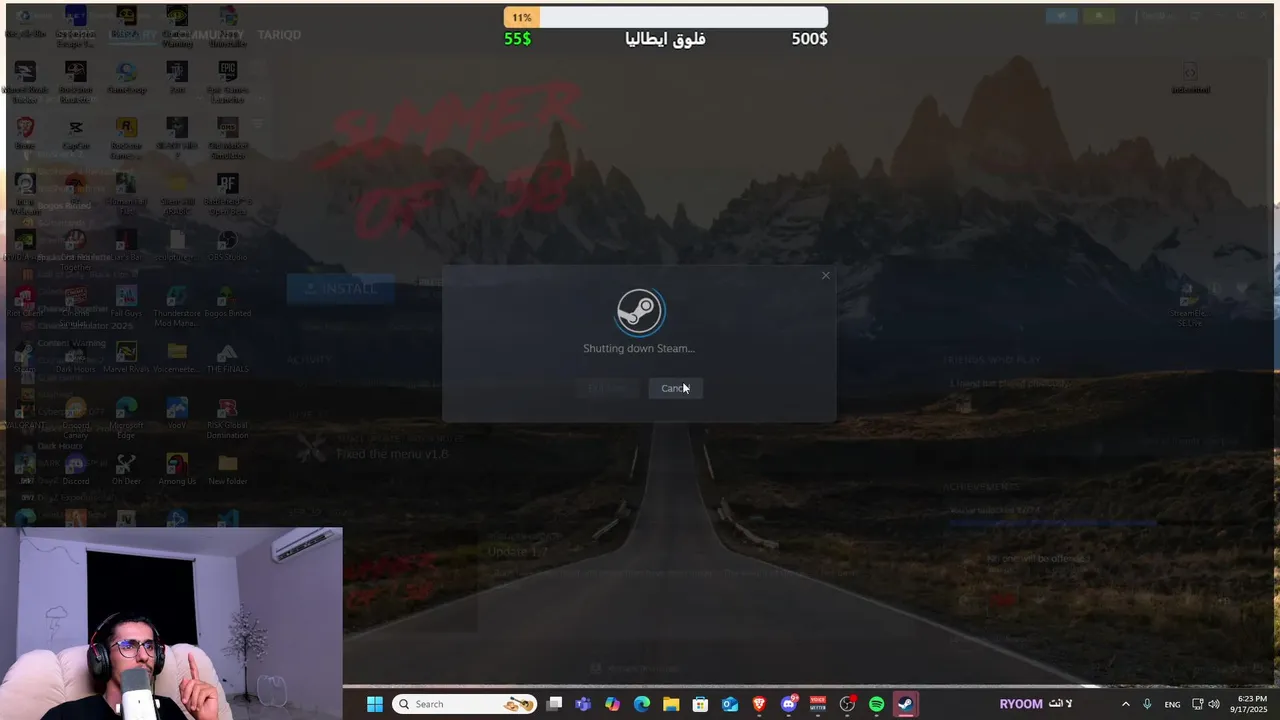The height and width of the screenshot is (720, 1280).
Task: Click the dimmed INSTALL button in Steam
Action: 341,289
